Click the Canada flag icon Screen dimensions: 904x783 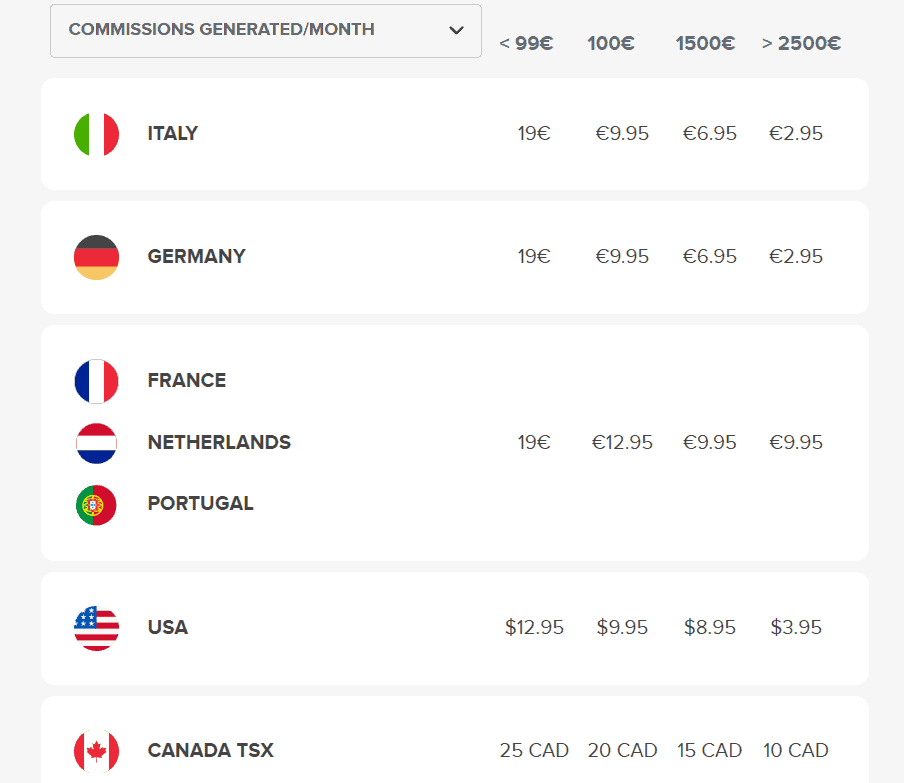click(96, 751)
